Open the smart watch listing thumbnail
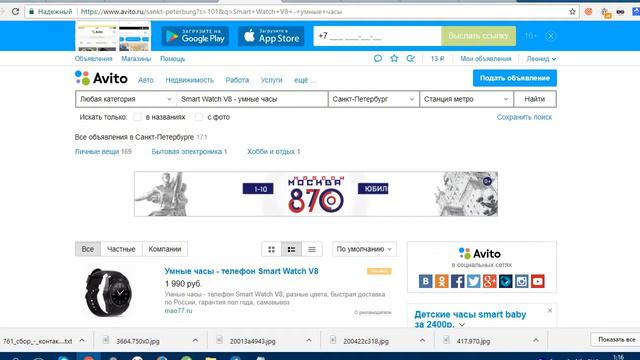Viewport: 640px width, 360px height. tap(109, 292)
